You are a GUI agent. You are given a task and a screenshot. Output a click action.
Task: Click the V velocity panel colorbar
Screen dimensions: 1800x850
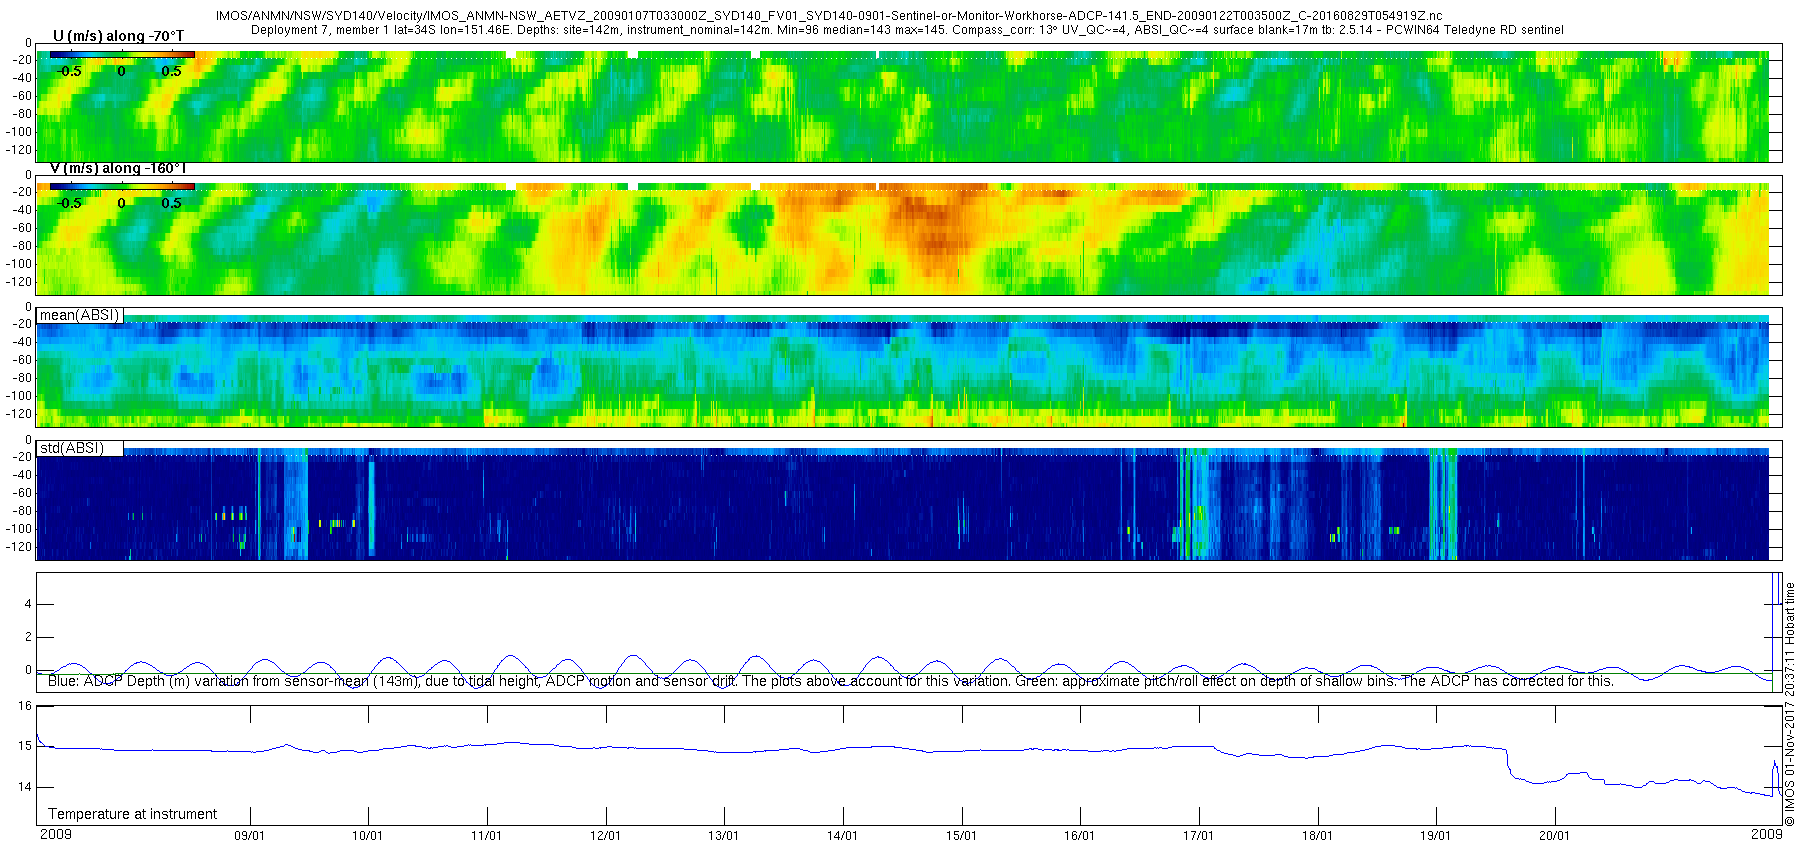tap(122, 187)
